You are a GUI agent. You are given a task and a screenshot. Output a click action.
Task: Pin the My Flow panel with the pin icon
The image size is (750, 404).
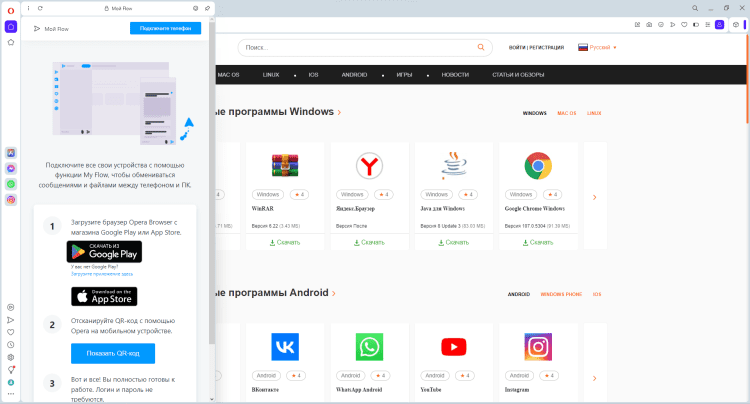pyautogui.click(x=207, y=8)
